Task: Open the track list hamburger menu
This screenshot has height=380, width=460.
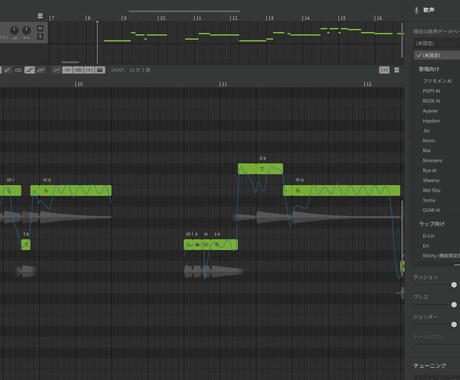Action: (40, 16)
